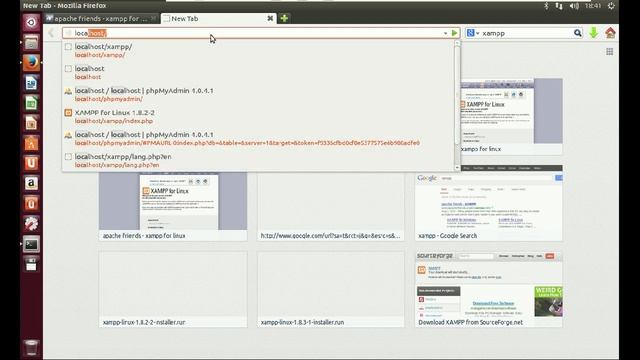640x360 pixels.
Task: Open top-right xampp for linux thumbnail
Action: (511, 116)
